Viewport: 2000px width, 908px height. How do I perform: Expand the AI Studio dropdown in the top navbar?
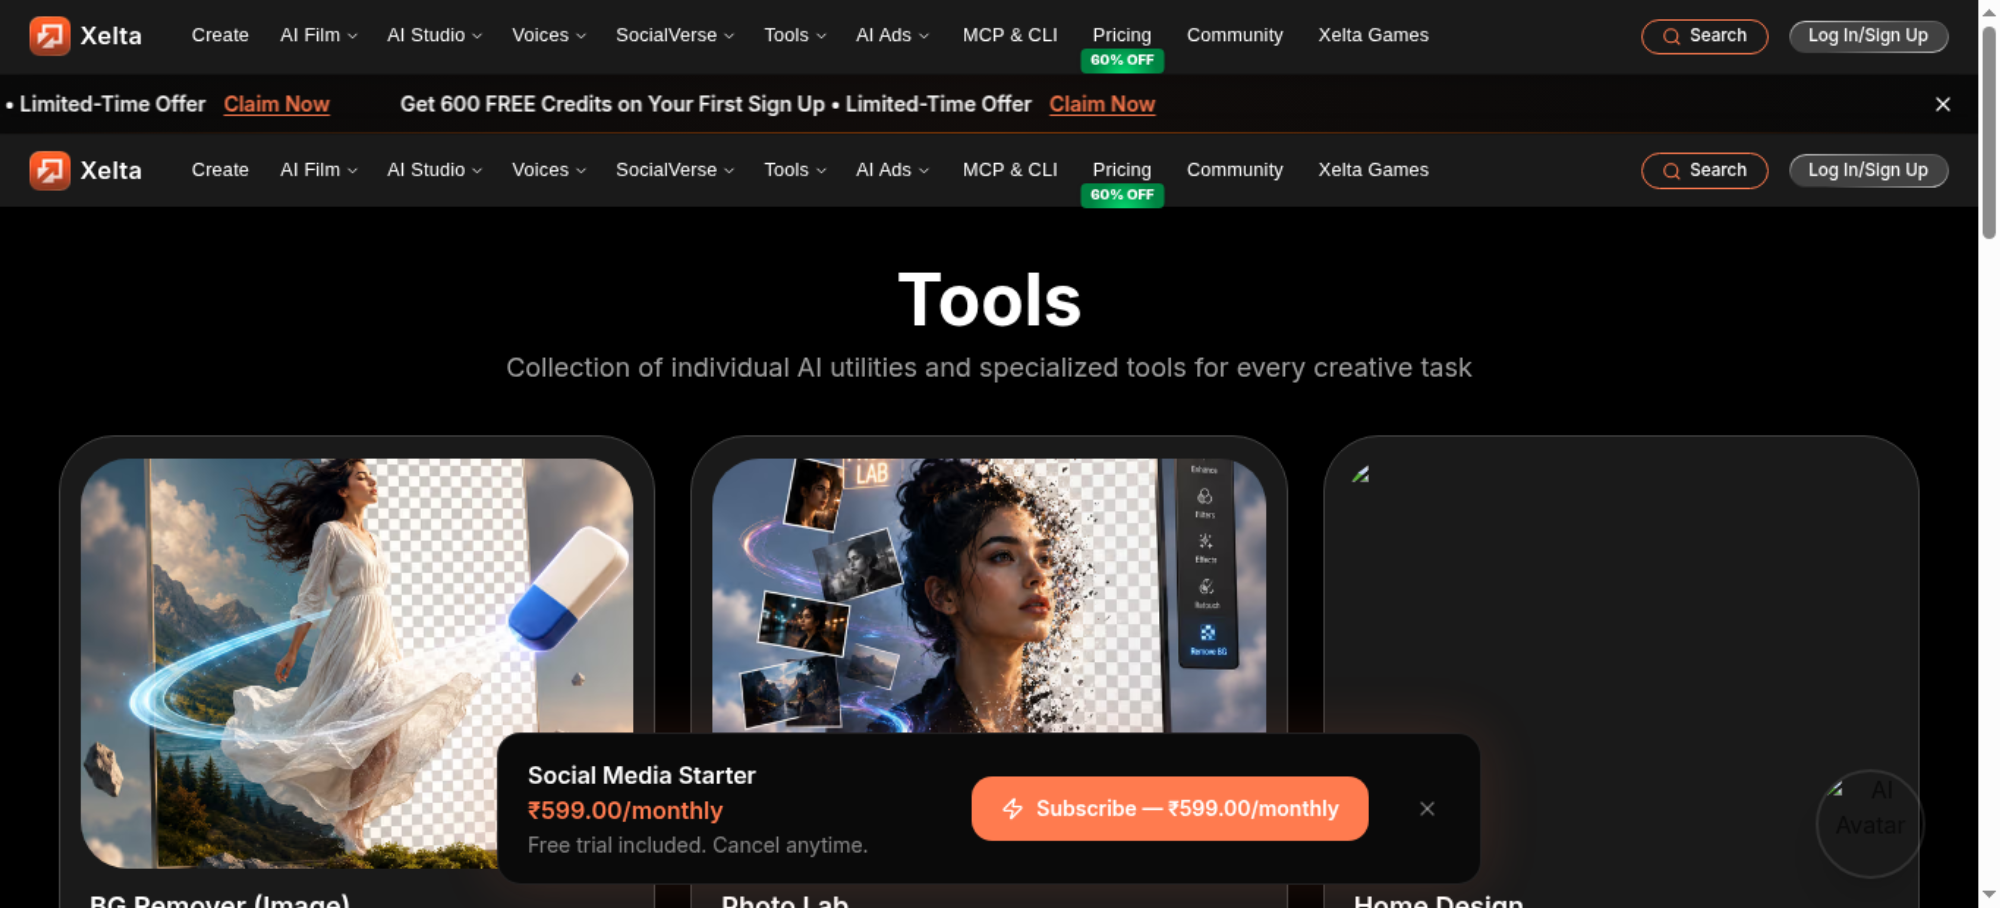click(x=434, y=35)
